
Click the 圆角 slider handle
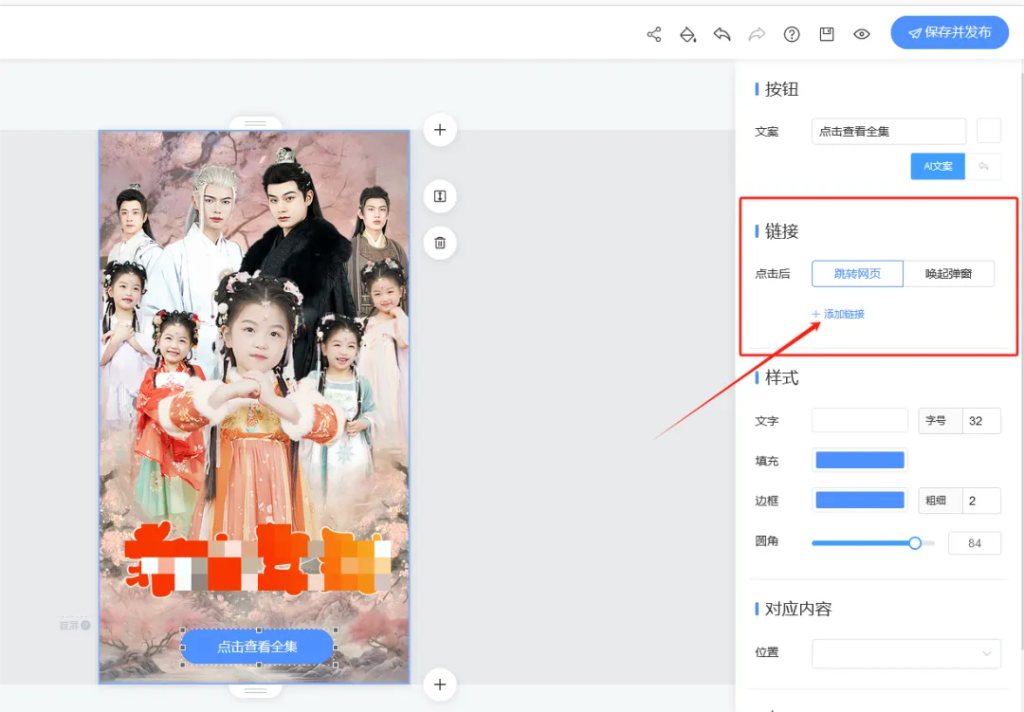click(915, 543)
